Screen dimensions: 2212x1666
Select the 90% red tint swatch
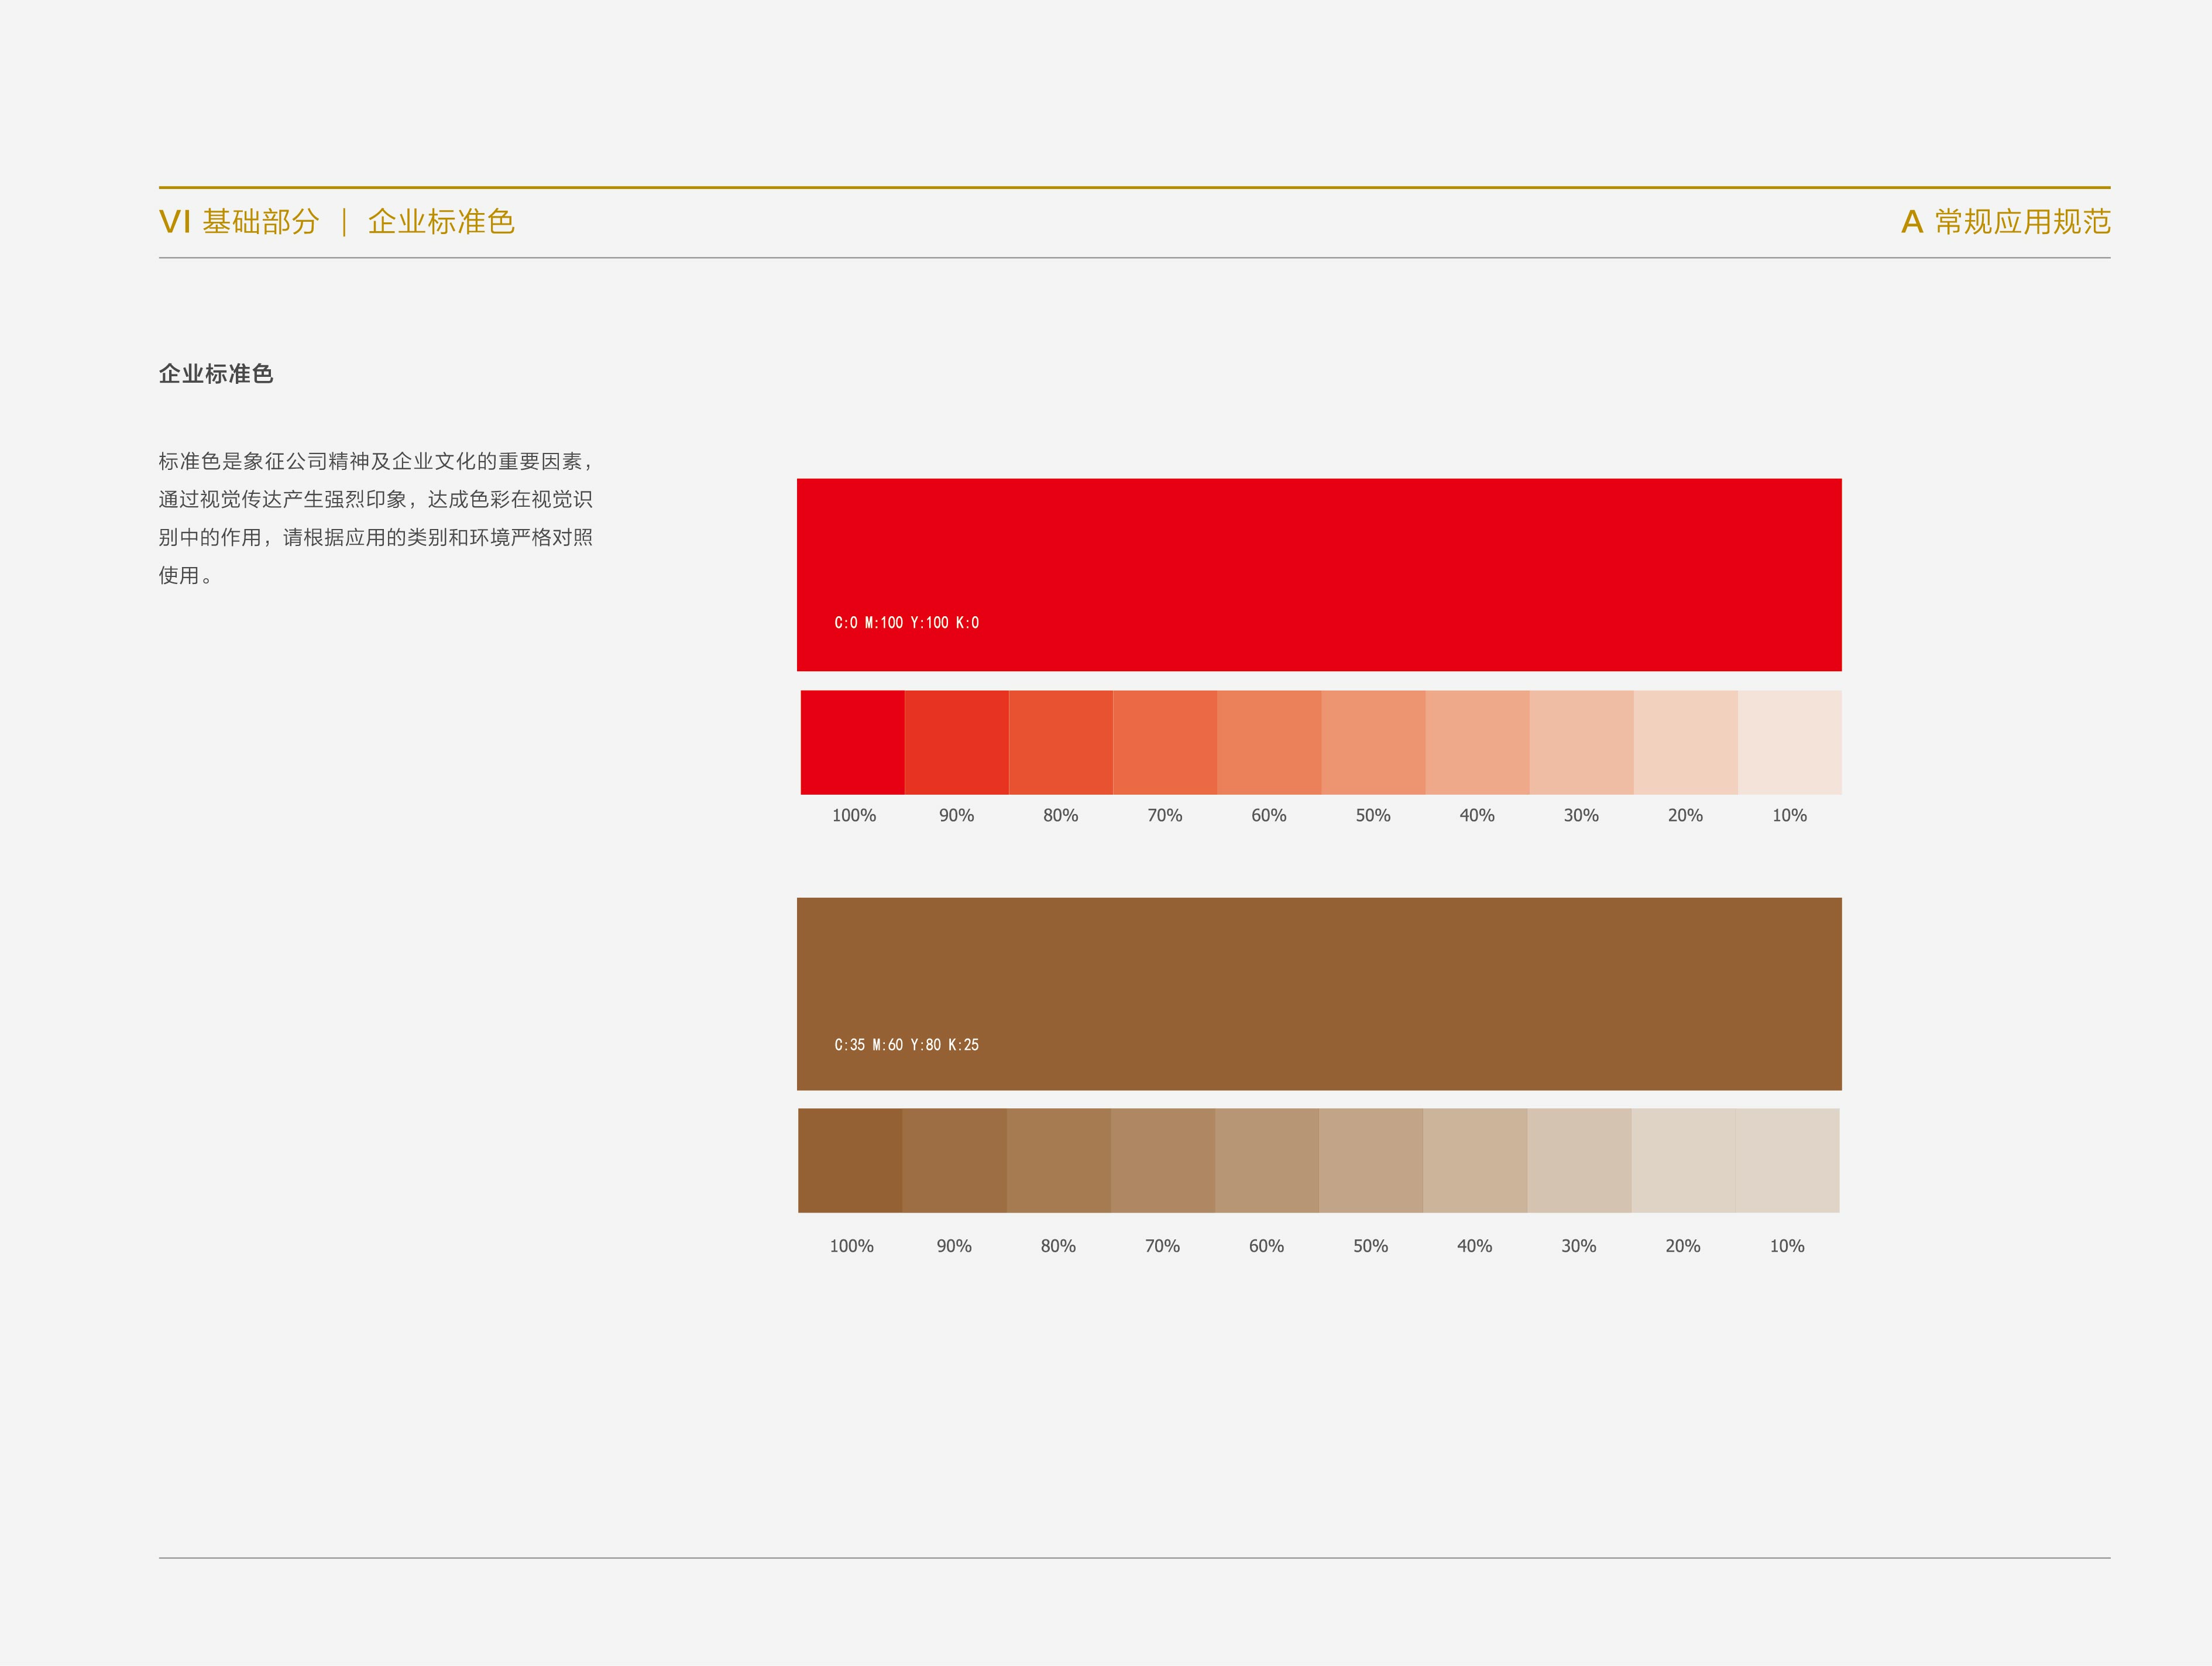(956, 742)
